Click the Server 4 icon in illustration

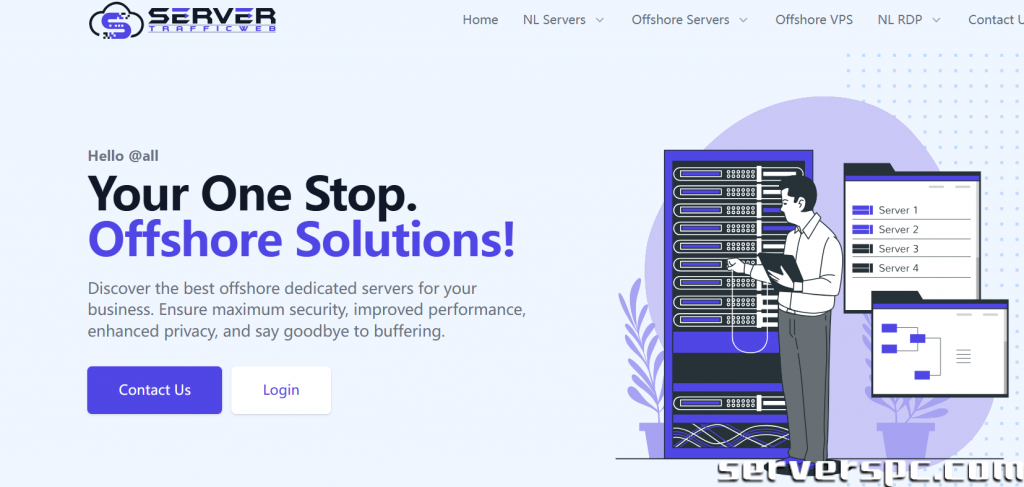862,268
